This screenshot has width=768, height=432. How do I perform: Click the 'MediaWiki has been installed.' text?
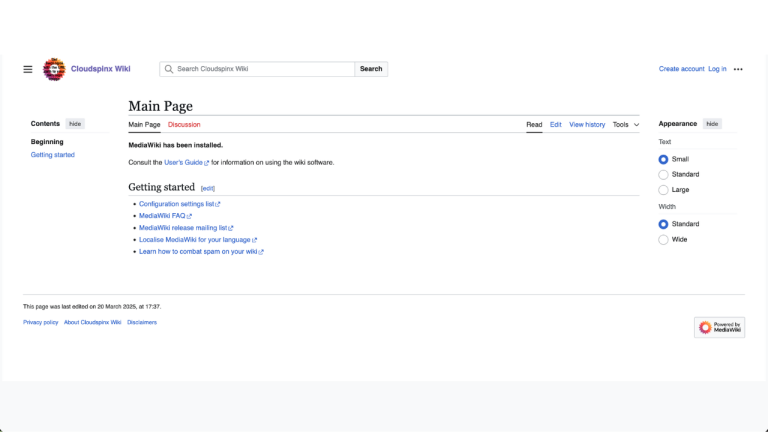tap(175, 145)
